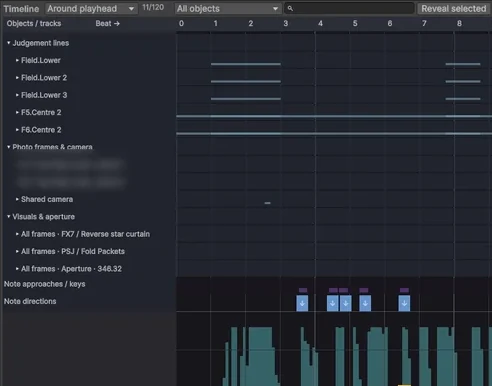Image resolution: width=492 pixels, height=386 pixels.
Task: Click the Timeline panel title
Action: 21,9
